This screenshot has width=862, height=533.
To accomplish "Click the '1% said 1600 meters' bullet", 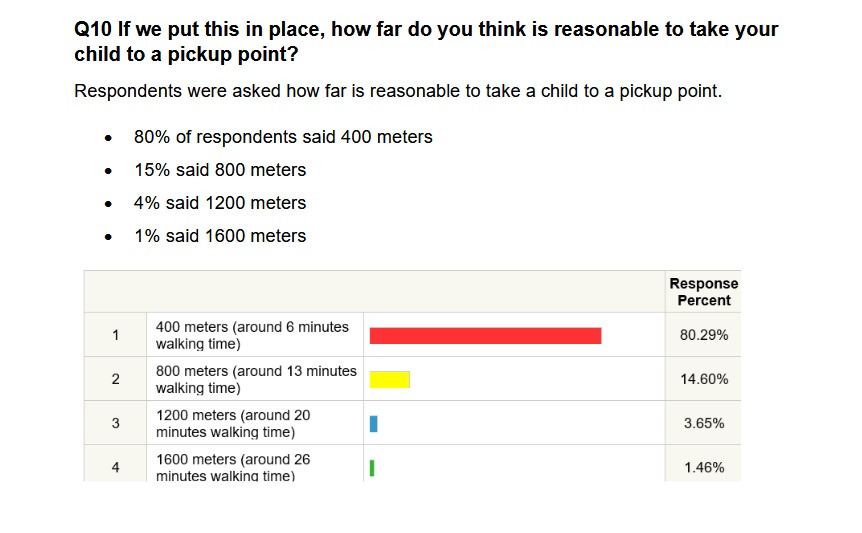I will click(x=220, y=236).
